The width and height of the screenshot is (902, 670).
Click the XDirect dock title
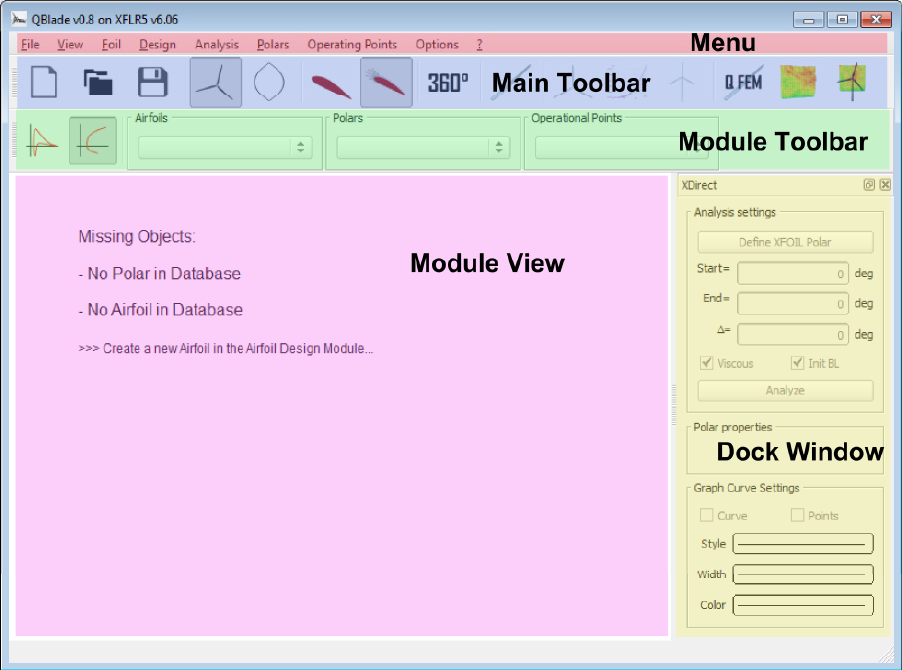point(699,185)
